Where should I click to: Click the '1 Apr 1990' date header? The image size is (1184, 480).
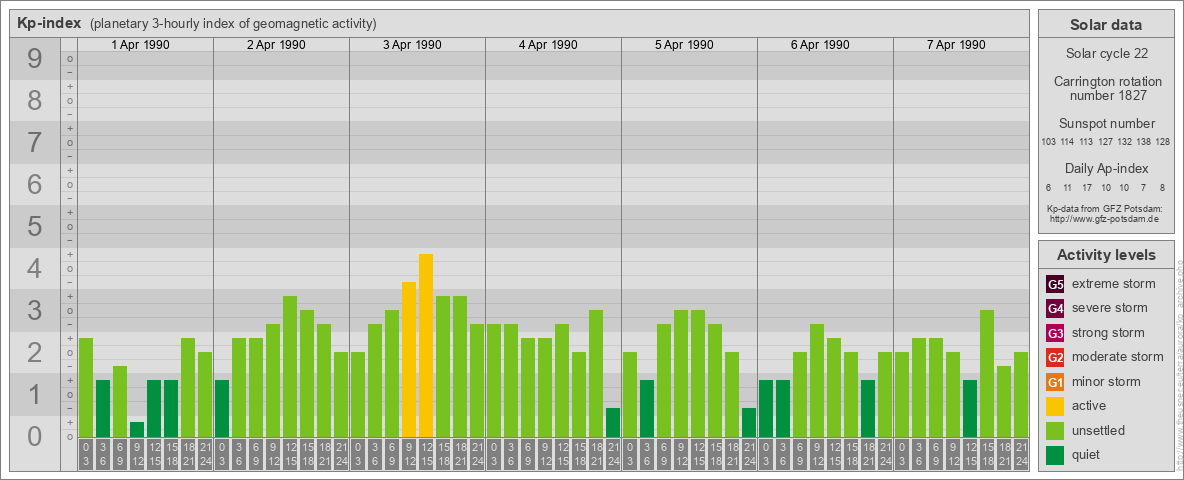tap(141, 45)
